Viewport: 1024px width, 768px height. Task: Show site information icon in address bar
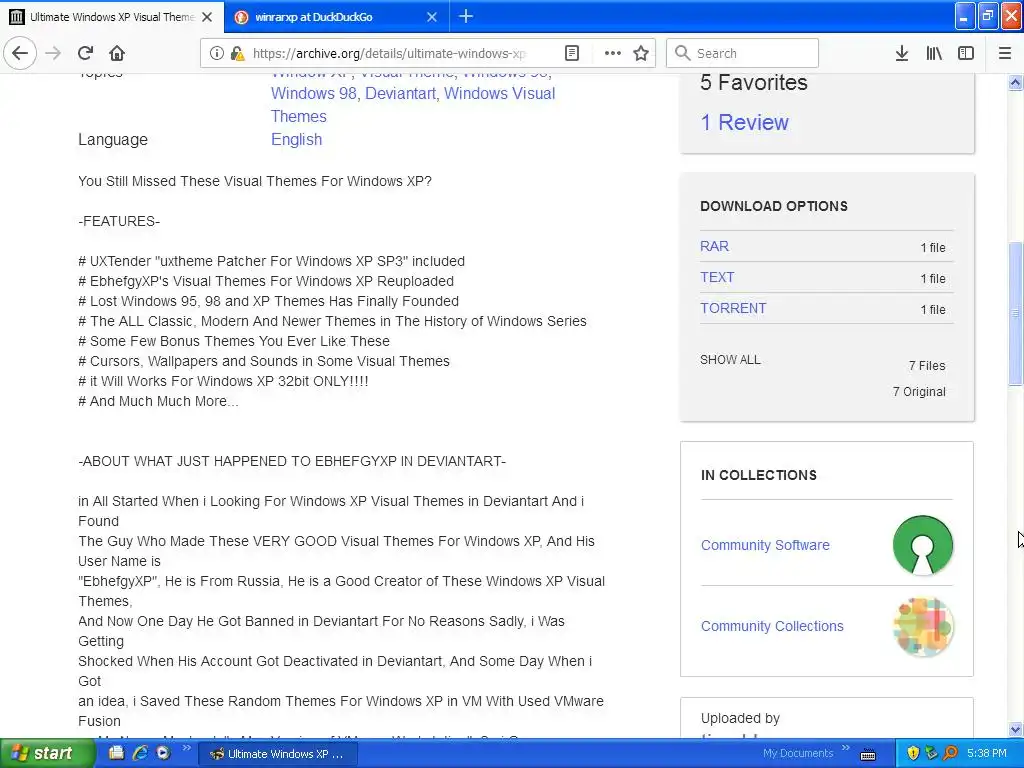tap(216, 53)
